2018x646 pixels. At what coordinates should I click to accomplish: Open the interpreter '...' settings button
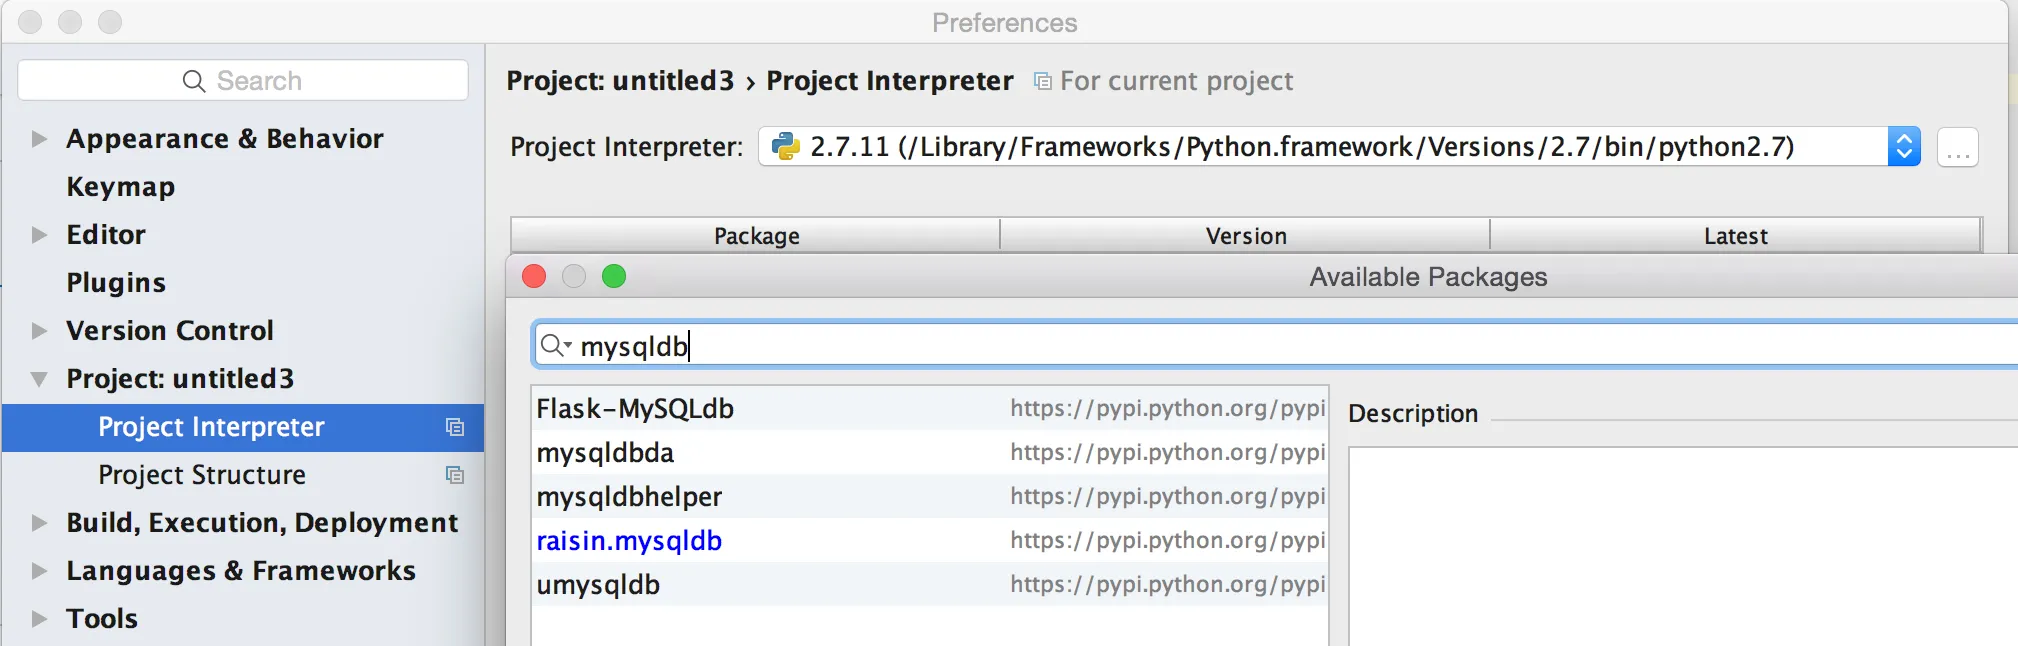tap(1957, 148)
